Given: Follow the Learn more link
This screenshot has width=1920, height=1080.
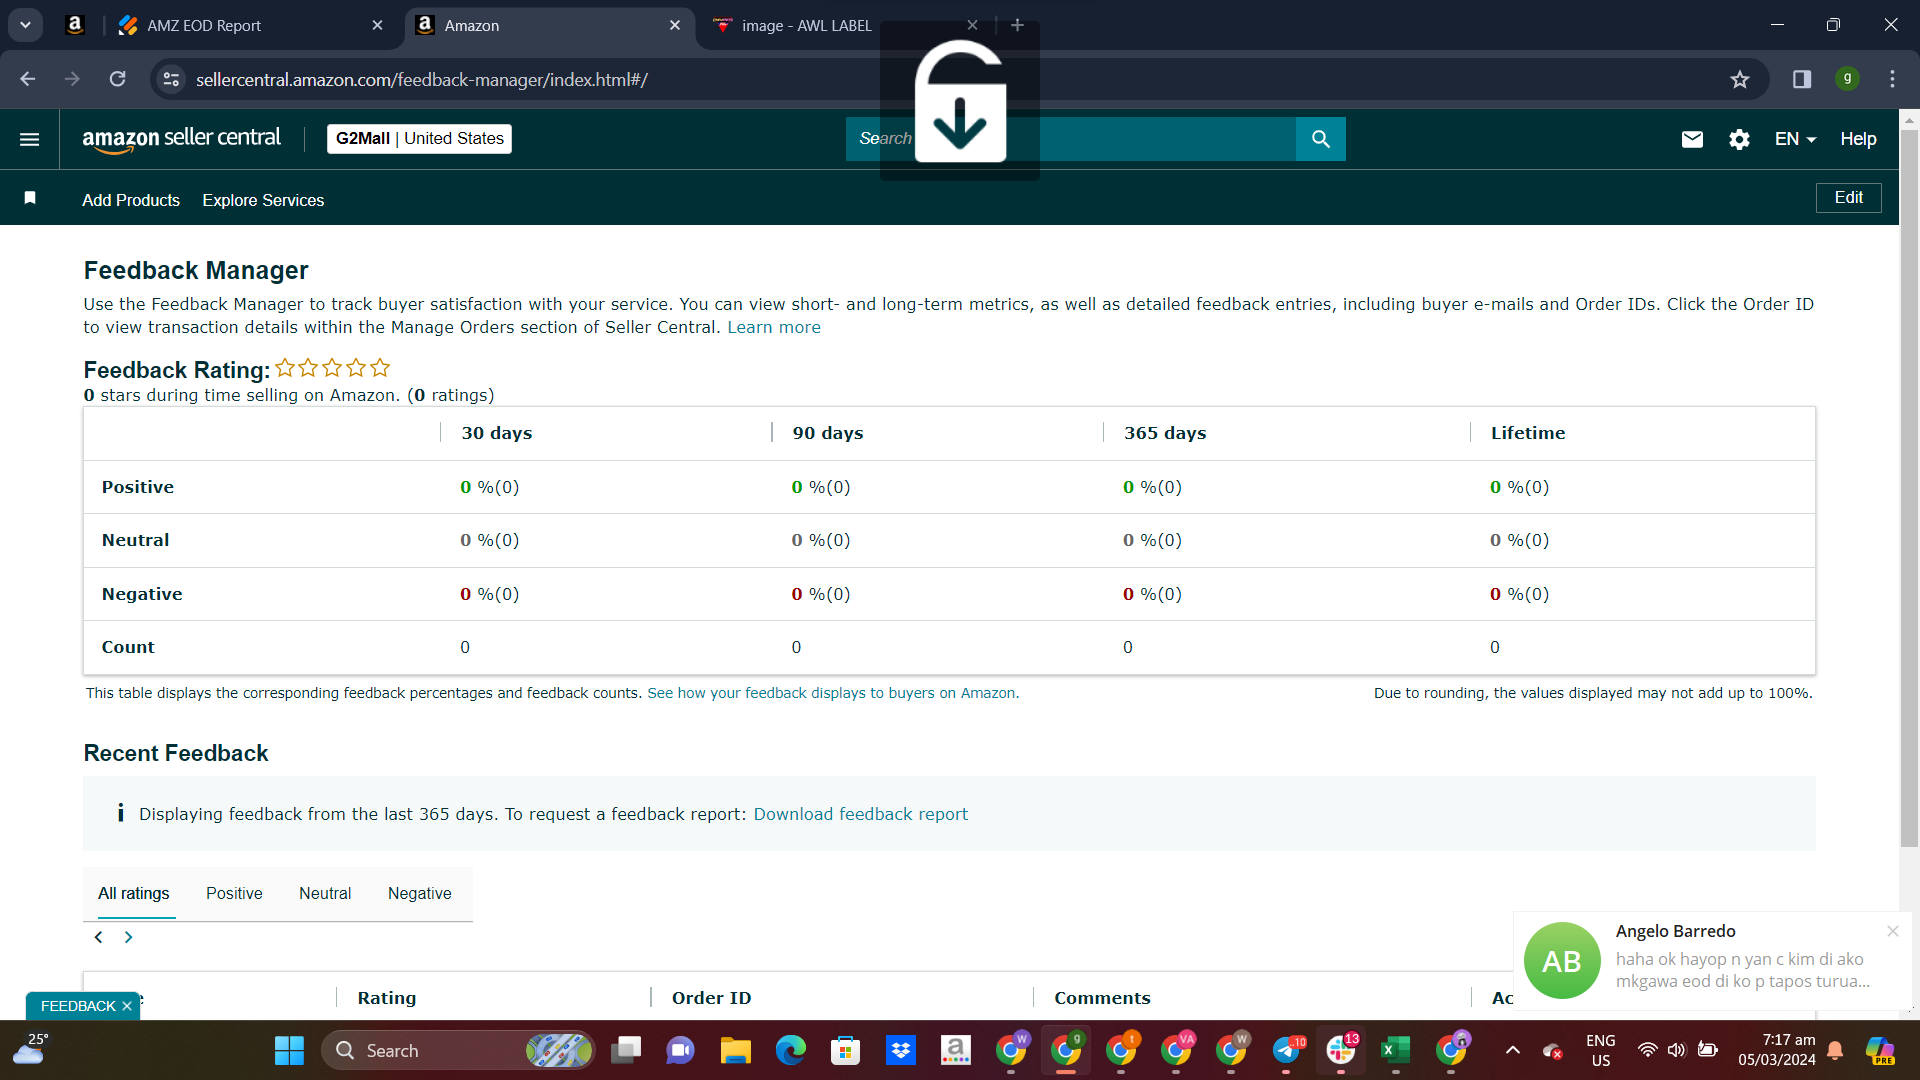Looking at the screenshot, I should point(774,328).
